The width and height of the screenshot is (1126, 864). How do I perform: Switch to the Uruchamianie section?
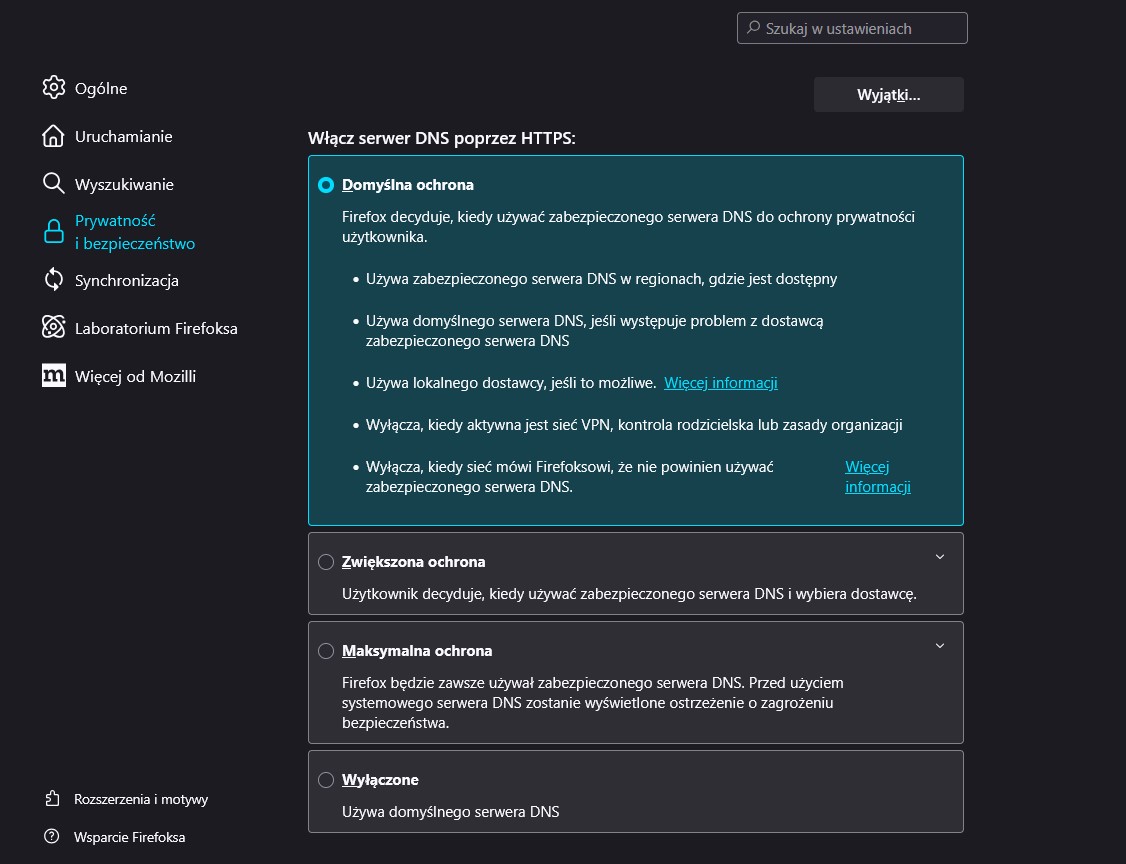[123, 136]
